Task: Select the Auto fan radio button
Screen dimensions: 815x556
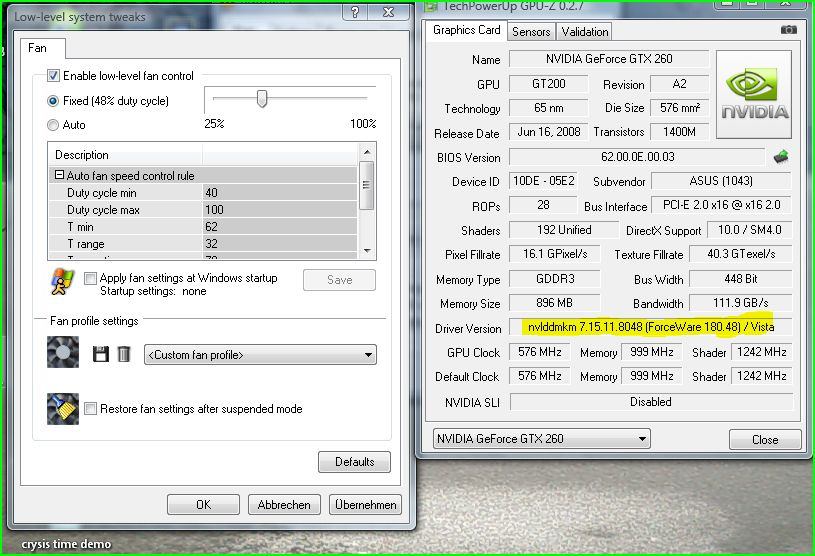Action: click(x=53, y=125)
